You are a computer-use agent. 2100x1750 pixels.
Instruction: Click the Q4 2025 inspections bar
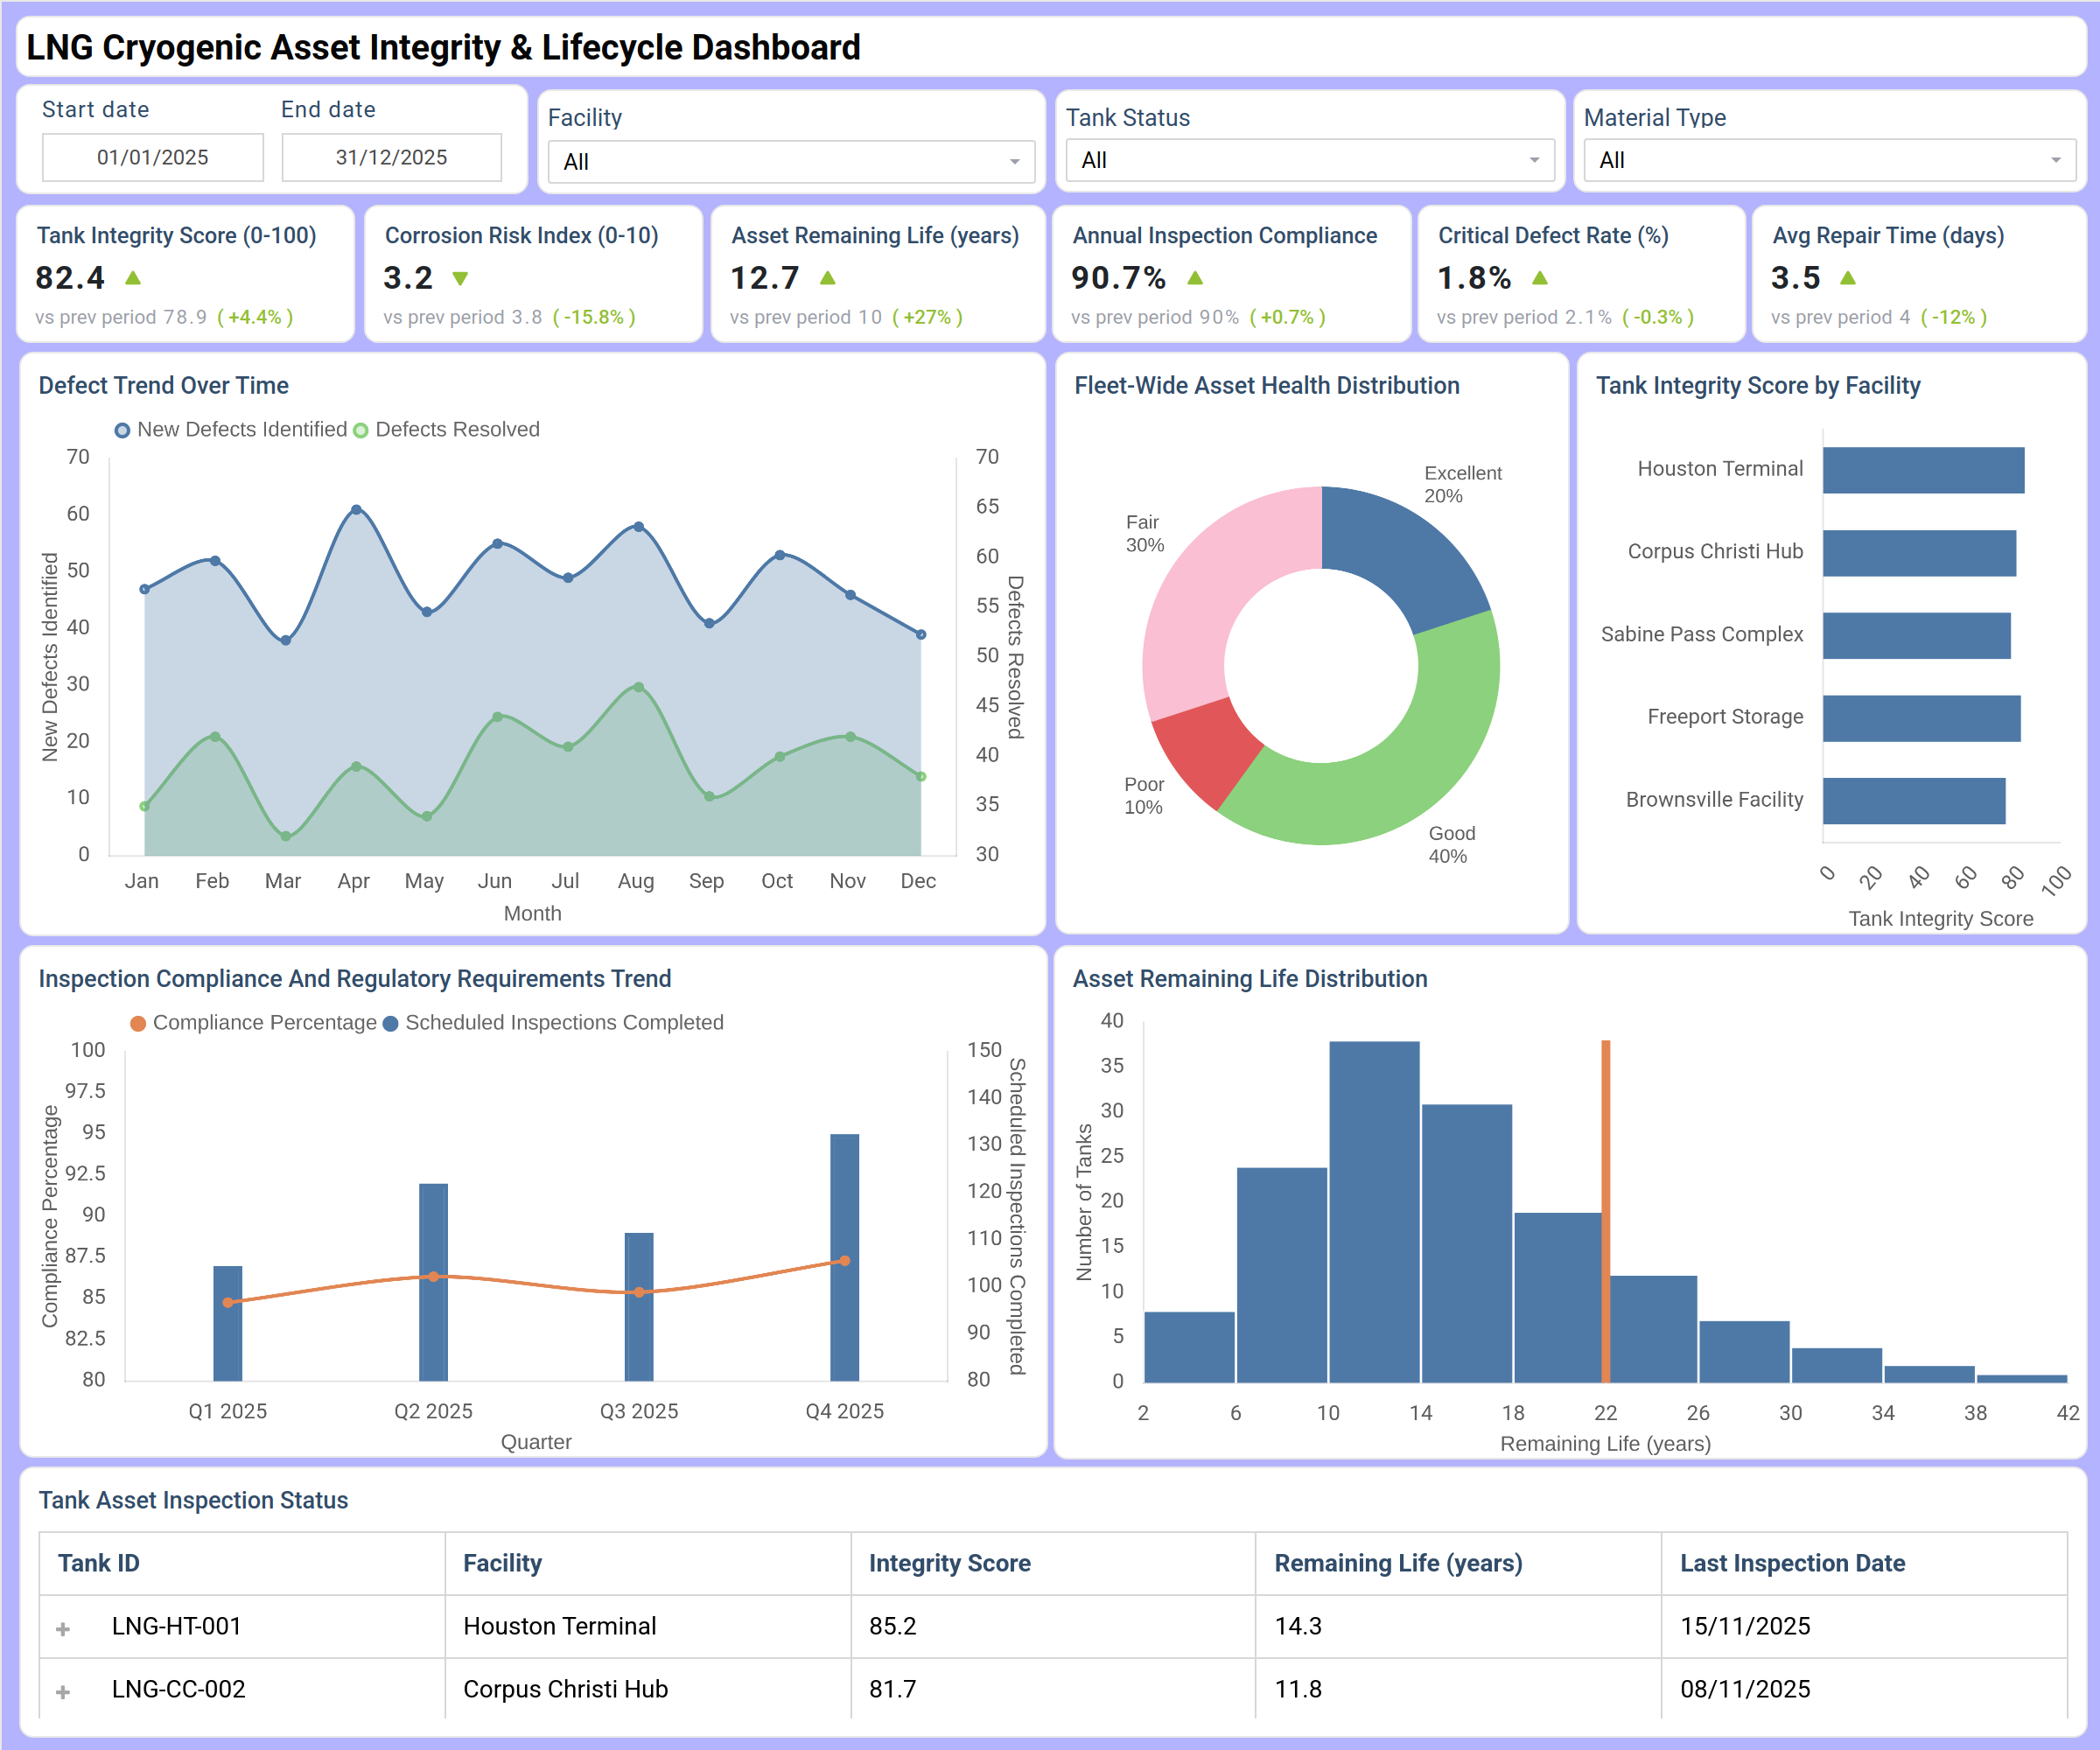[845, 1258]
